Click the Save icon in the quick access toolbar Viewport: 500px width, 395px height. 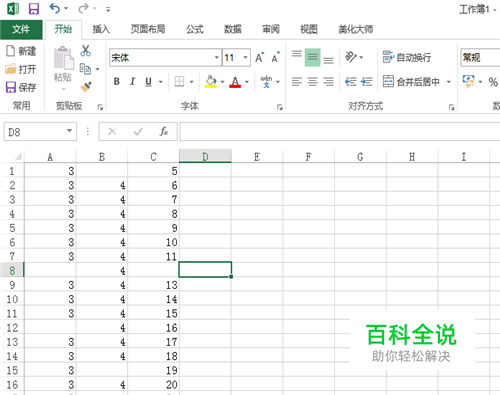34,9
